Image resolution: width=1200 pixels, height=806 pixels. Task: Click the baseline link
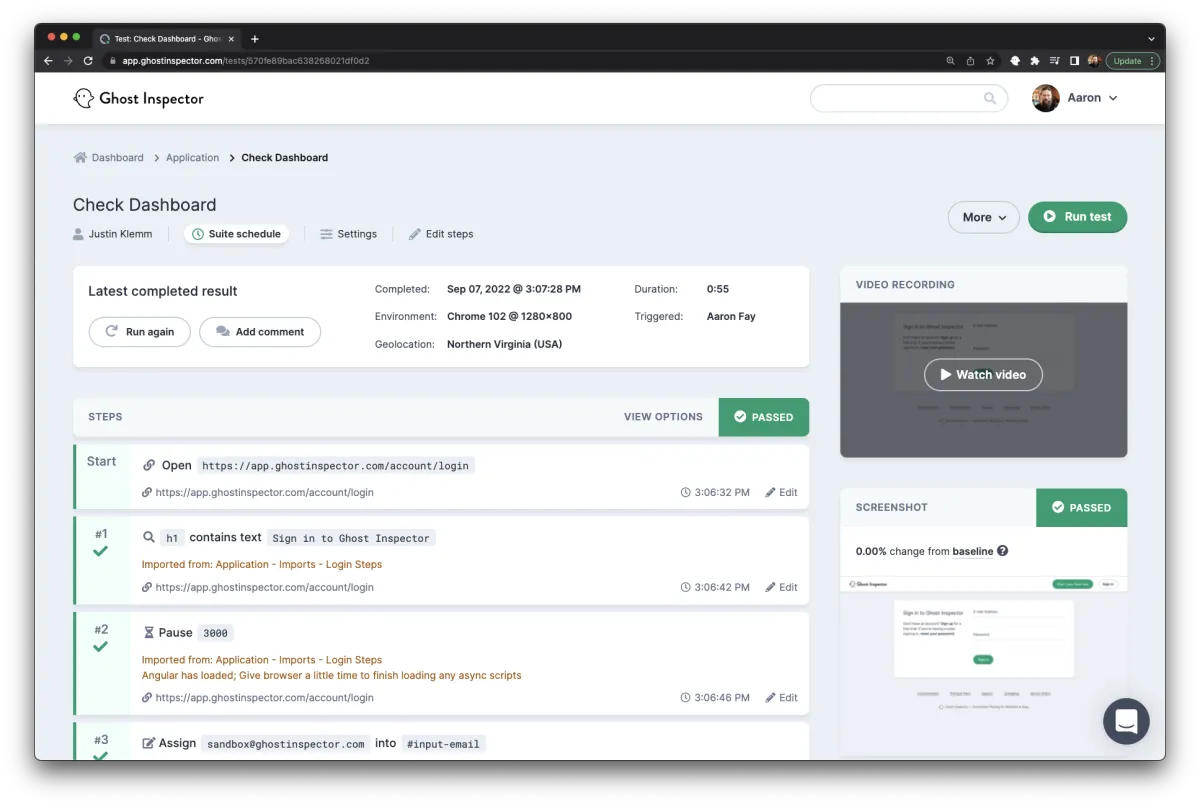coord(972,551)
